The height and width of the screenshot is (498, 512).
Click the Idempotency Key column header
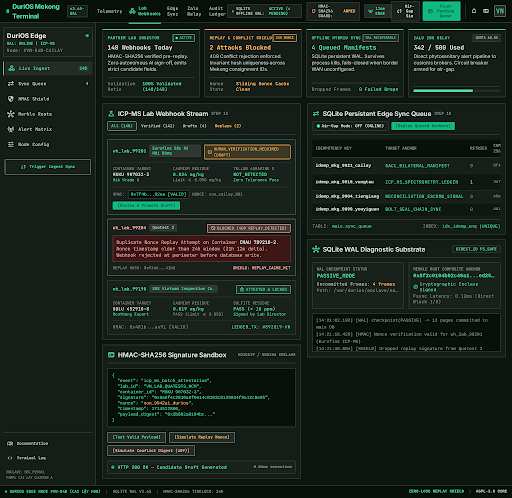click(x=334, y=148)
